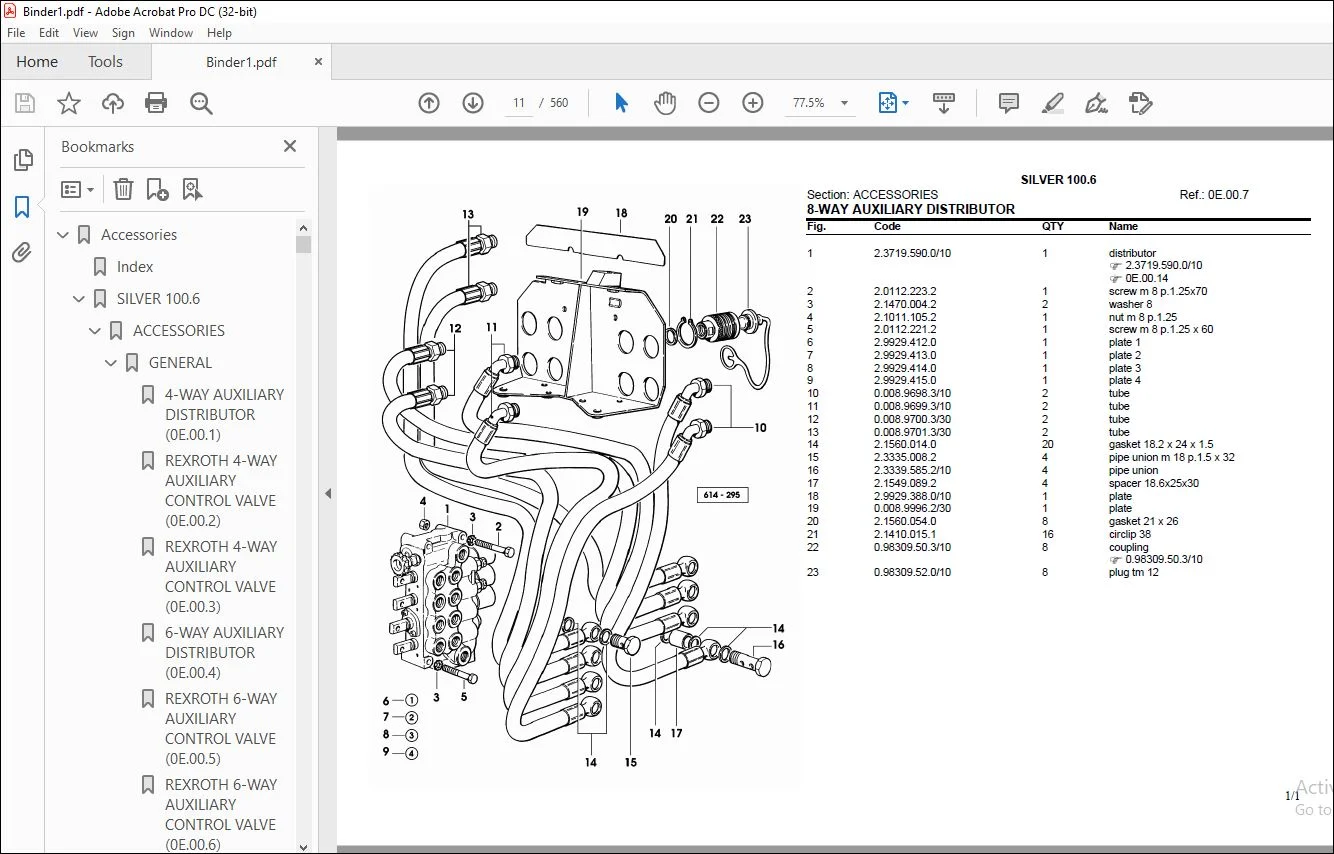Follow the 0E.00.14 cross-reference link
The height and width of the screenshot is (854, 1334).
1146,278
